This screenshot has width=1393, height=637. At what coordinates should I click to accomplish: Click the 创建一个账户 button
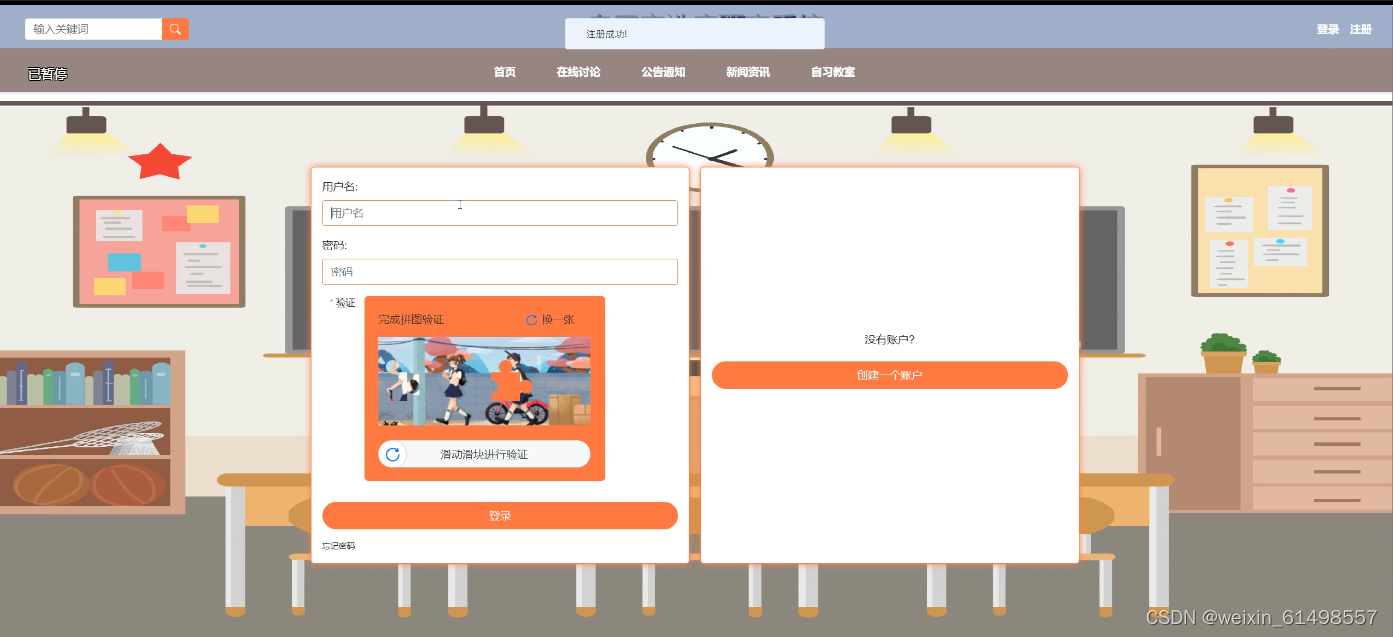[x=890, y=375]
